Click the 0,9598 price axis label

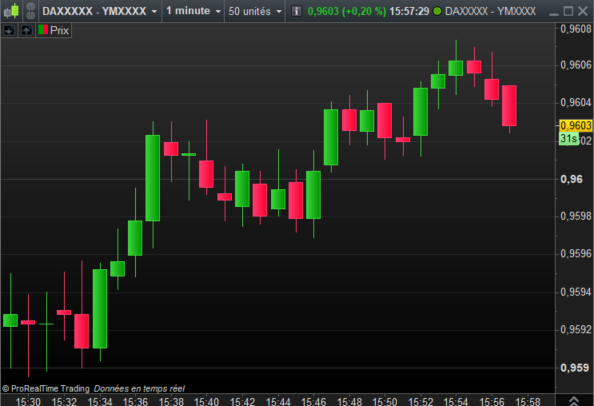point(576,216)
